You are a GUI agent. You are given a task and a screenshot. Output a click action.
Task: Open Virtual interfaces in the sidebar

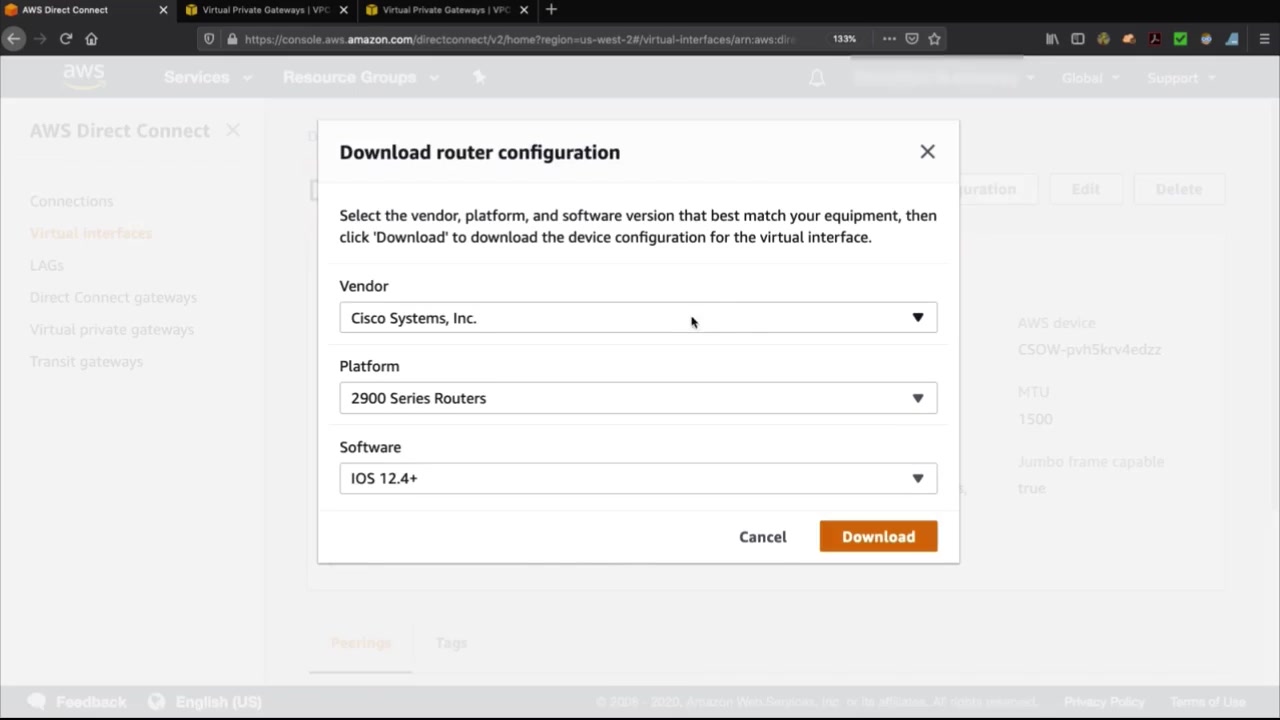(x=91, y=233)
